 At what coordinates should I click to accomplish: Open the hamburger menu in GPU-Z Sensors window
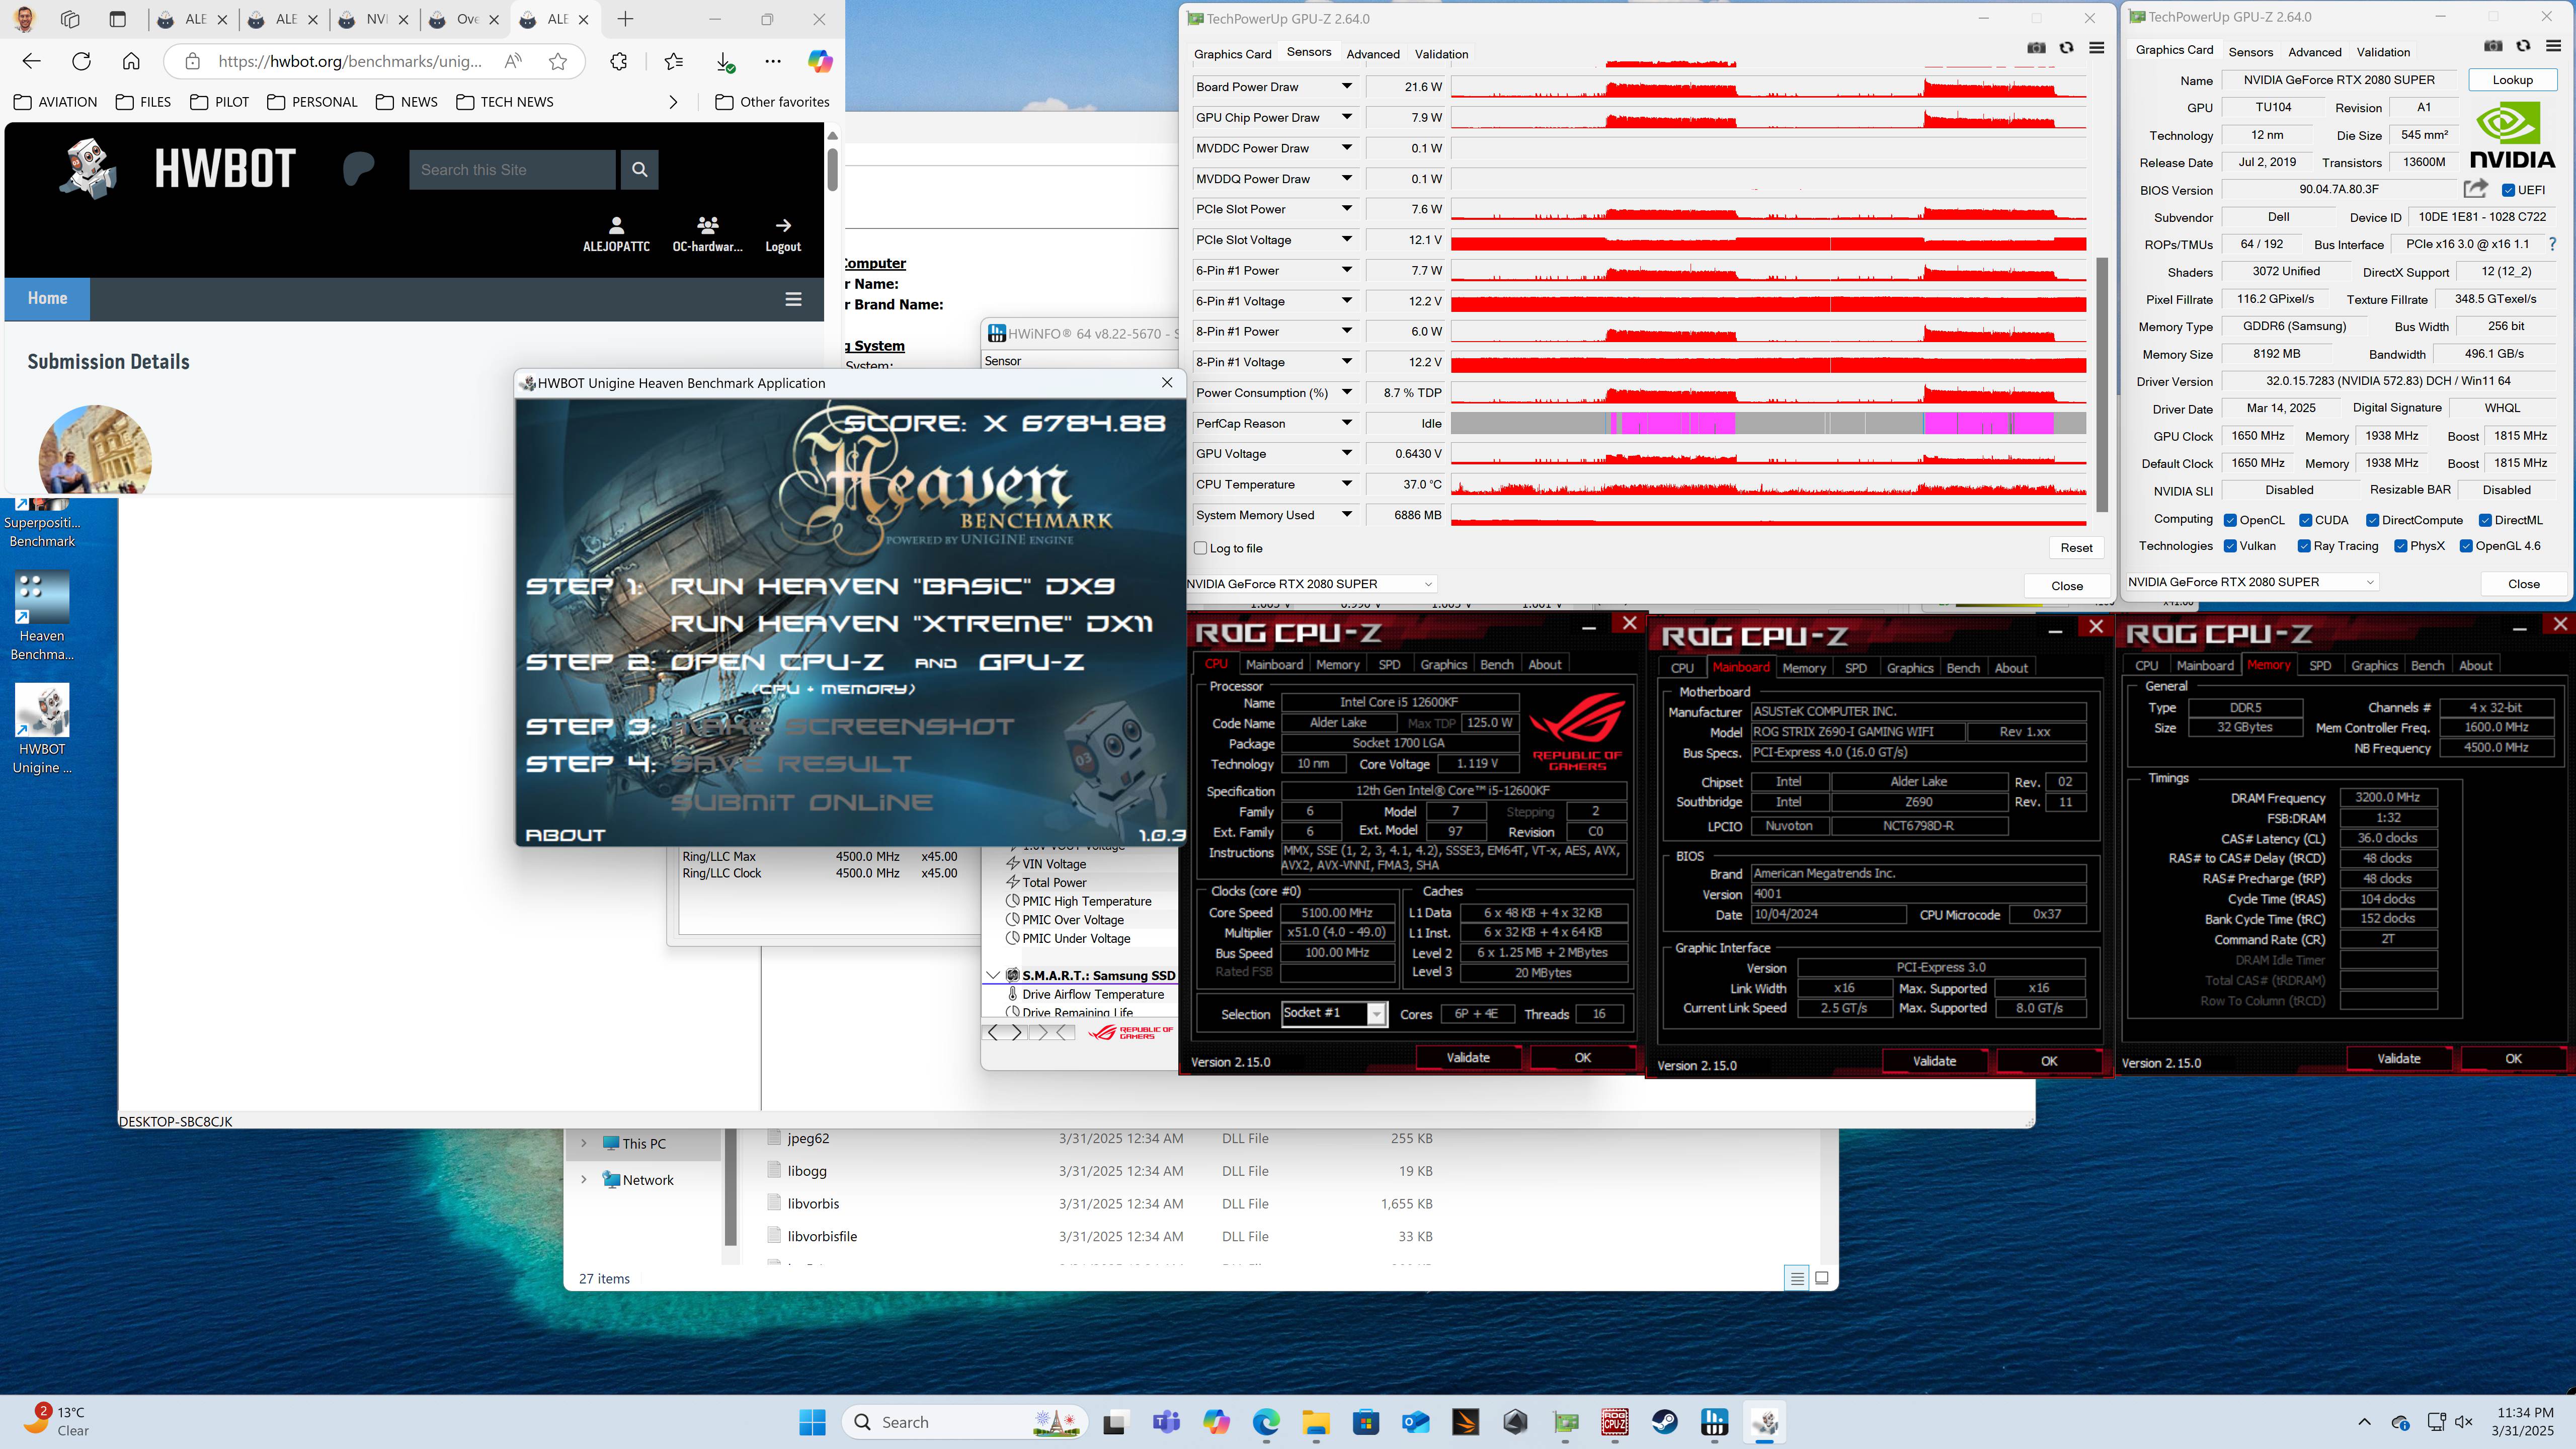(2097, 48)
